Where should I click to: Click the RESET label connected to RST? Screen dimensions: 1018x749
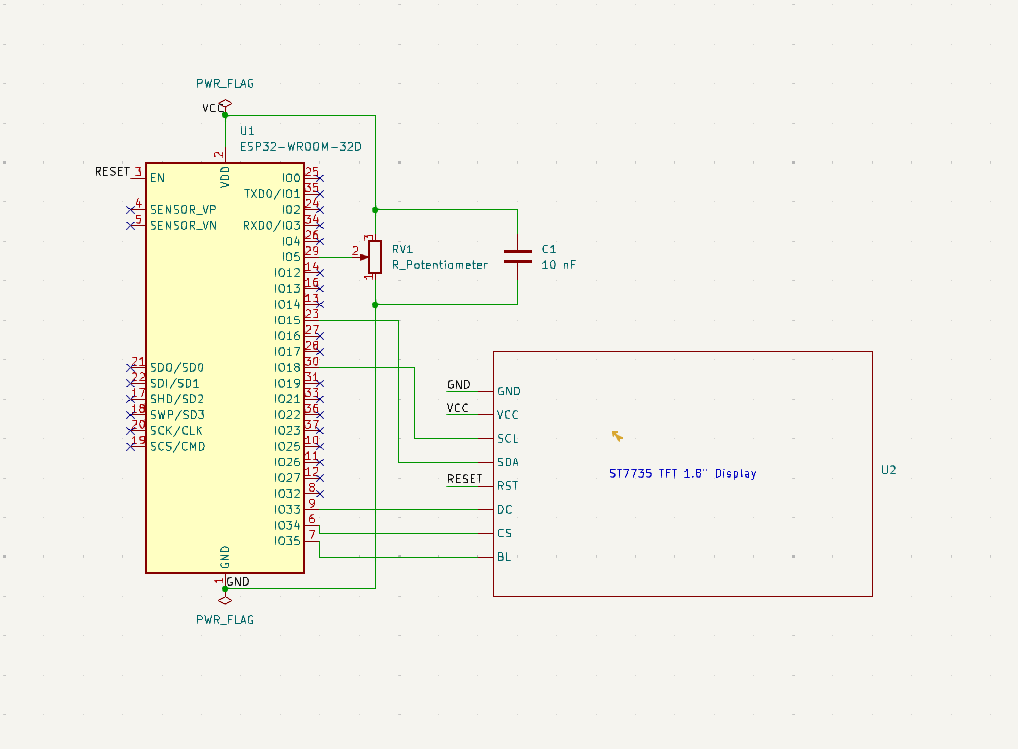[x=465, y=479]
